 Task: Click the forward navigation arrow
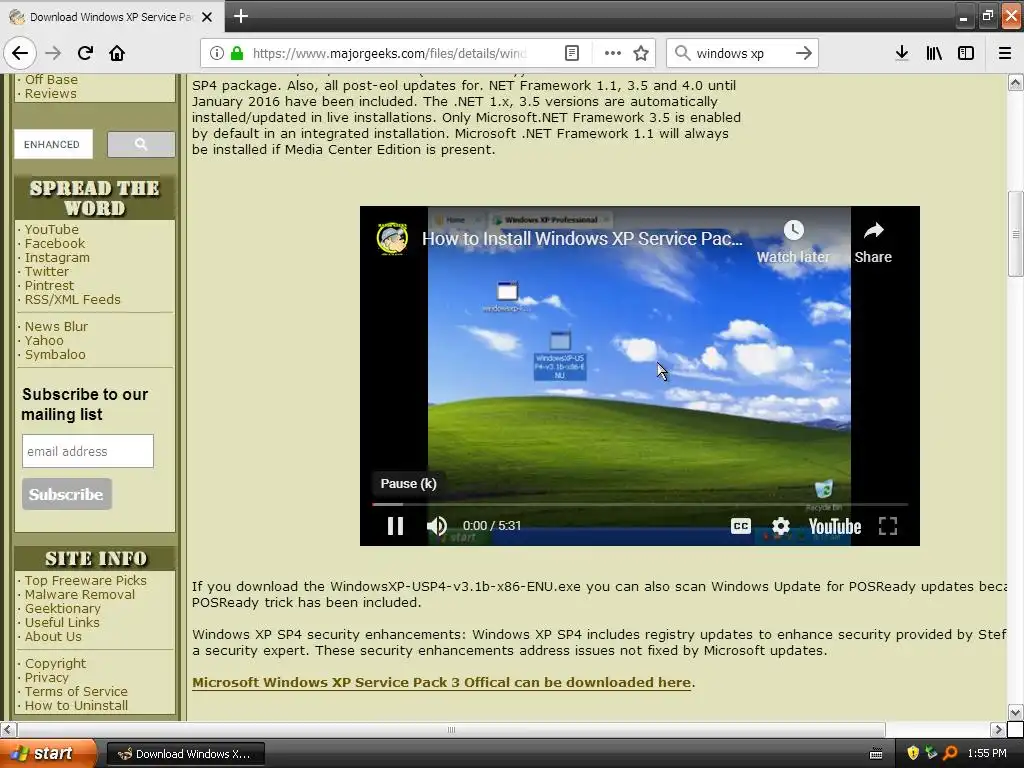pyautogui.click(x=53, y=53)
